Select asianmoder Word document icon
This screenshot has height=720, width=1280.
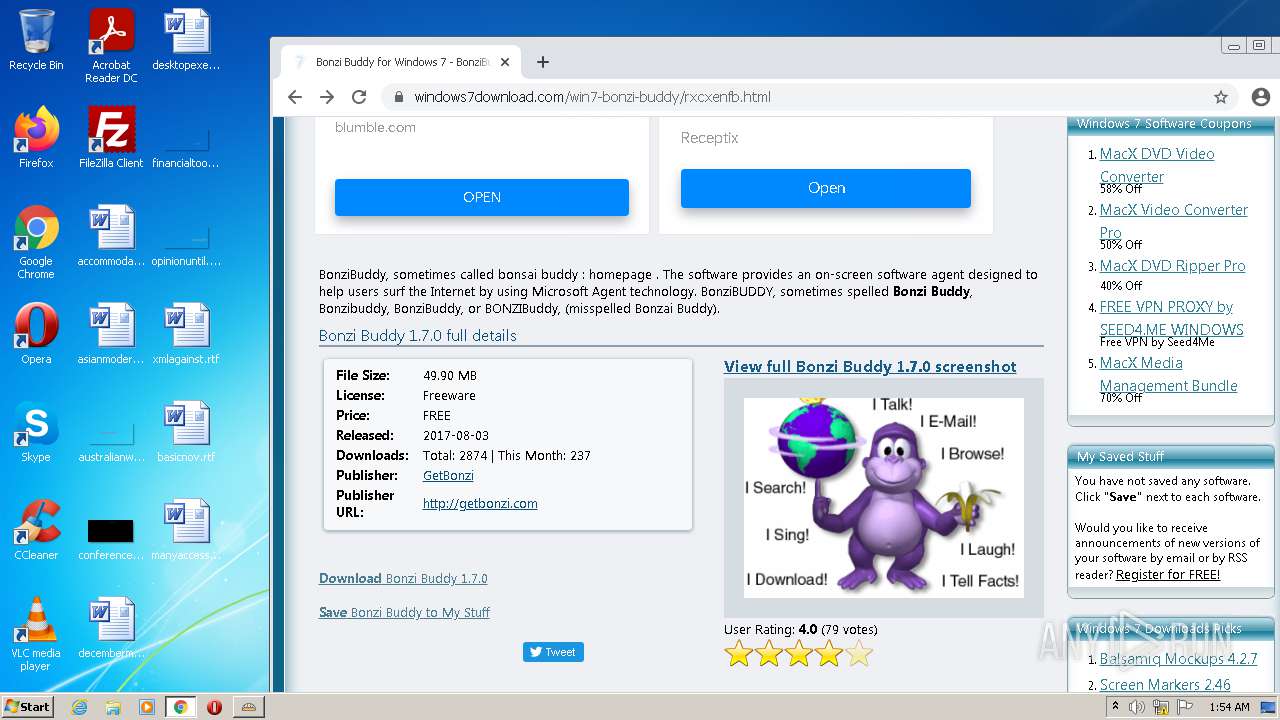point(111,334)
